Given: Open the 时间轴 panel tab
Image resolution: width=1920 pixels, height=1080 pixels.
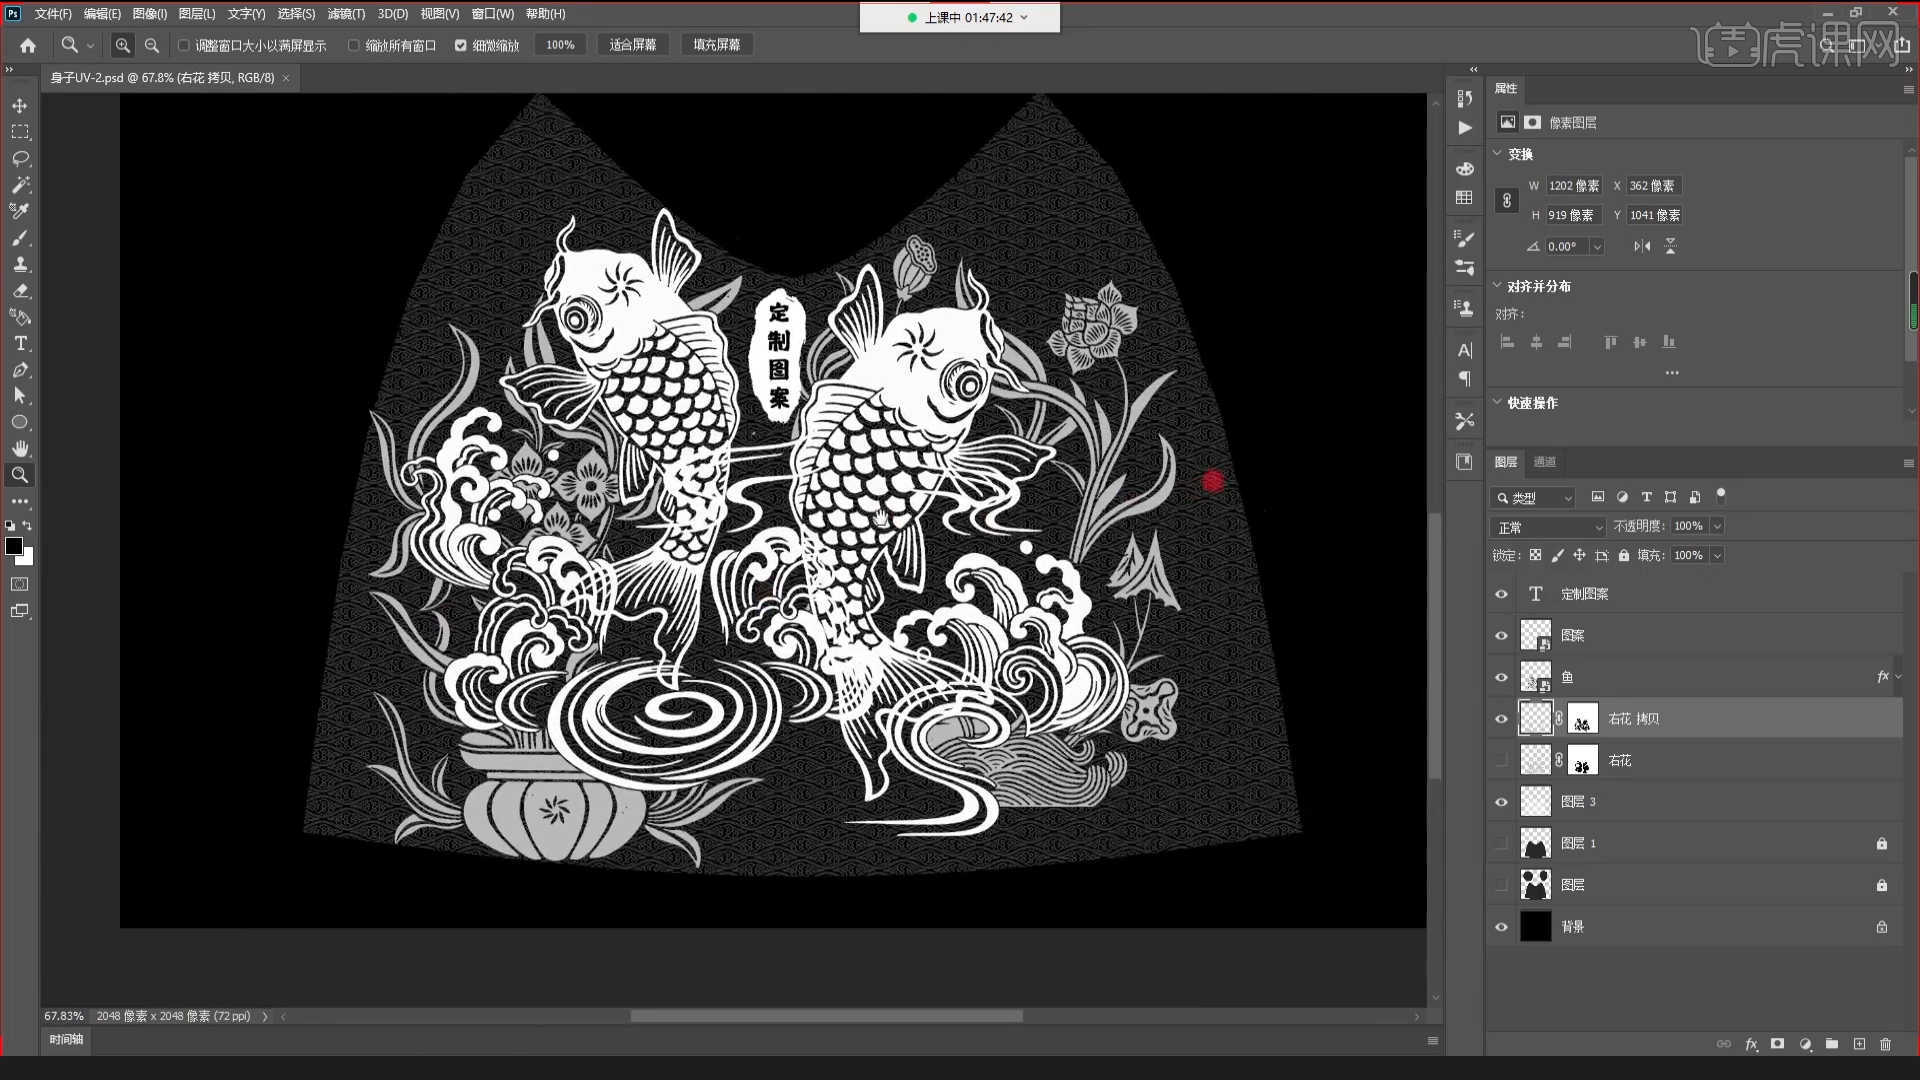Looking at the screenshot, I should point(66,1040).
